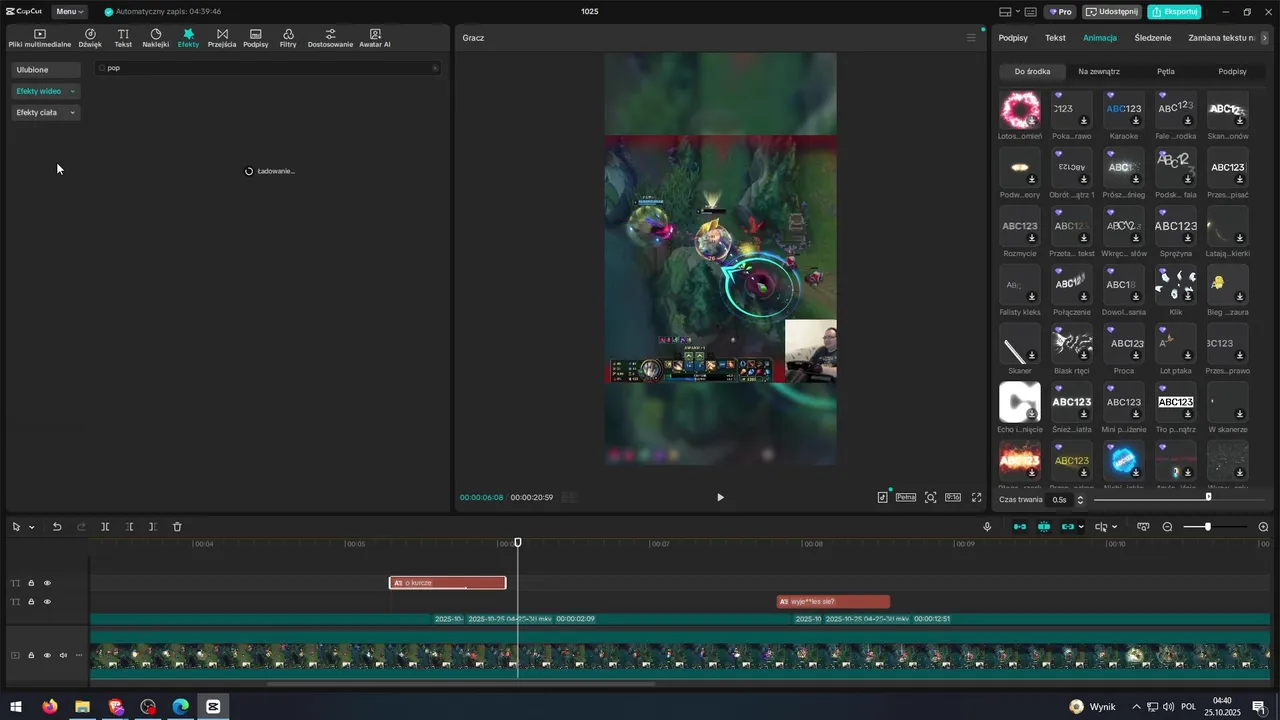Toggle the linkage button on timeline toolbar

click(x=1068, y=527)
